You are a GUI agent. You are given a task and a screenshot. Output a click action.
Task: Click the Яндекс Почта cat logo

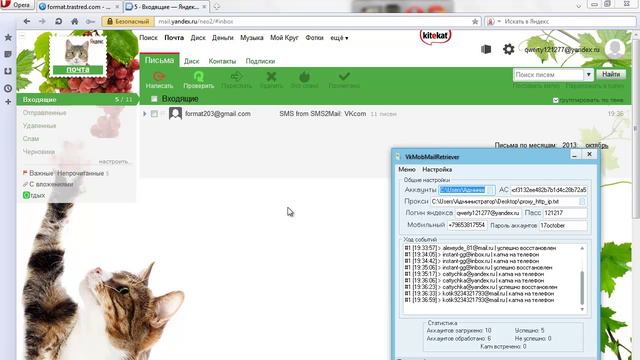pos(78,56)
